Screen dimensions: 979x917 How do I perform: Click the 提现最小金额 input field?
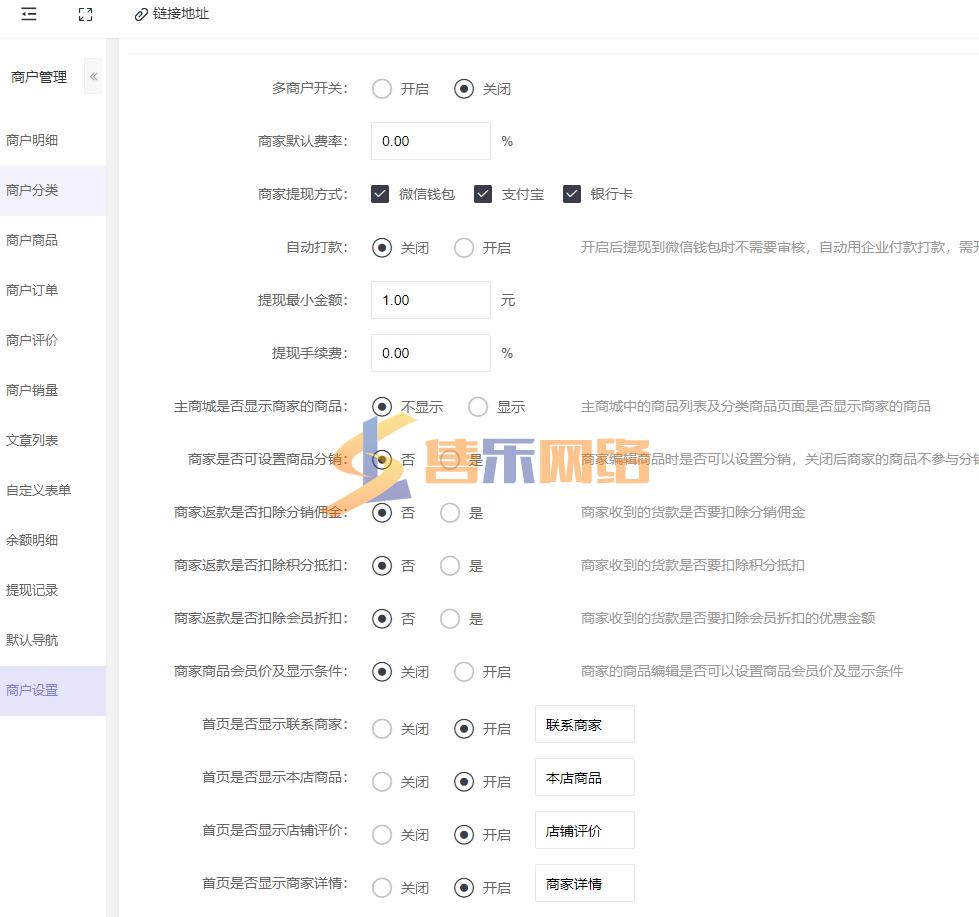click(x=430, y=300)
